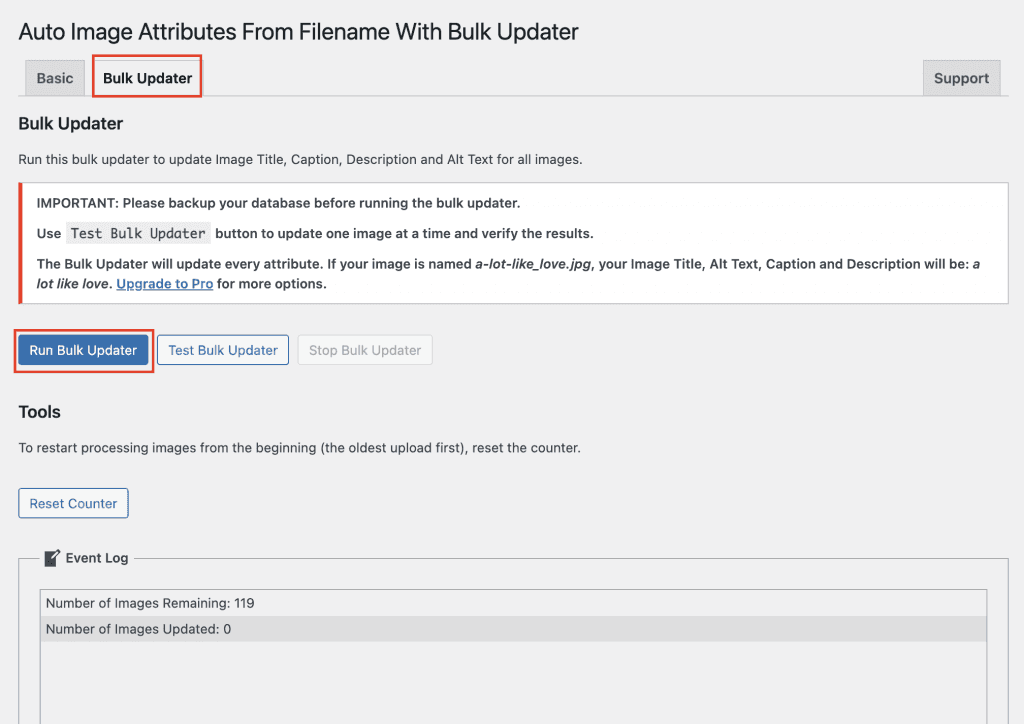Viewport: 1024px width, 724px height.
Task: Click the greyed-out Stop Bulk Updater button
Action: pyautogui.click(x=365, y=350)
